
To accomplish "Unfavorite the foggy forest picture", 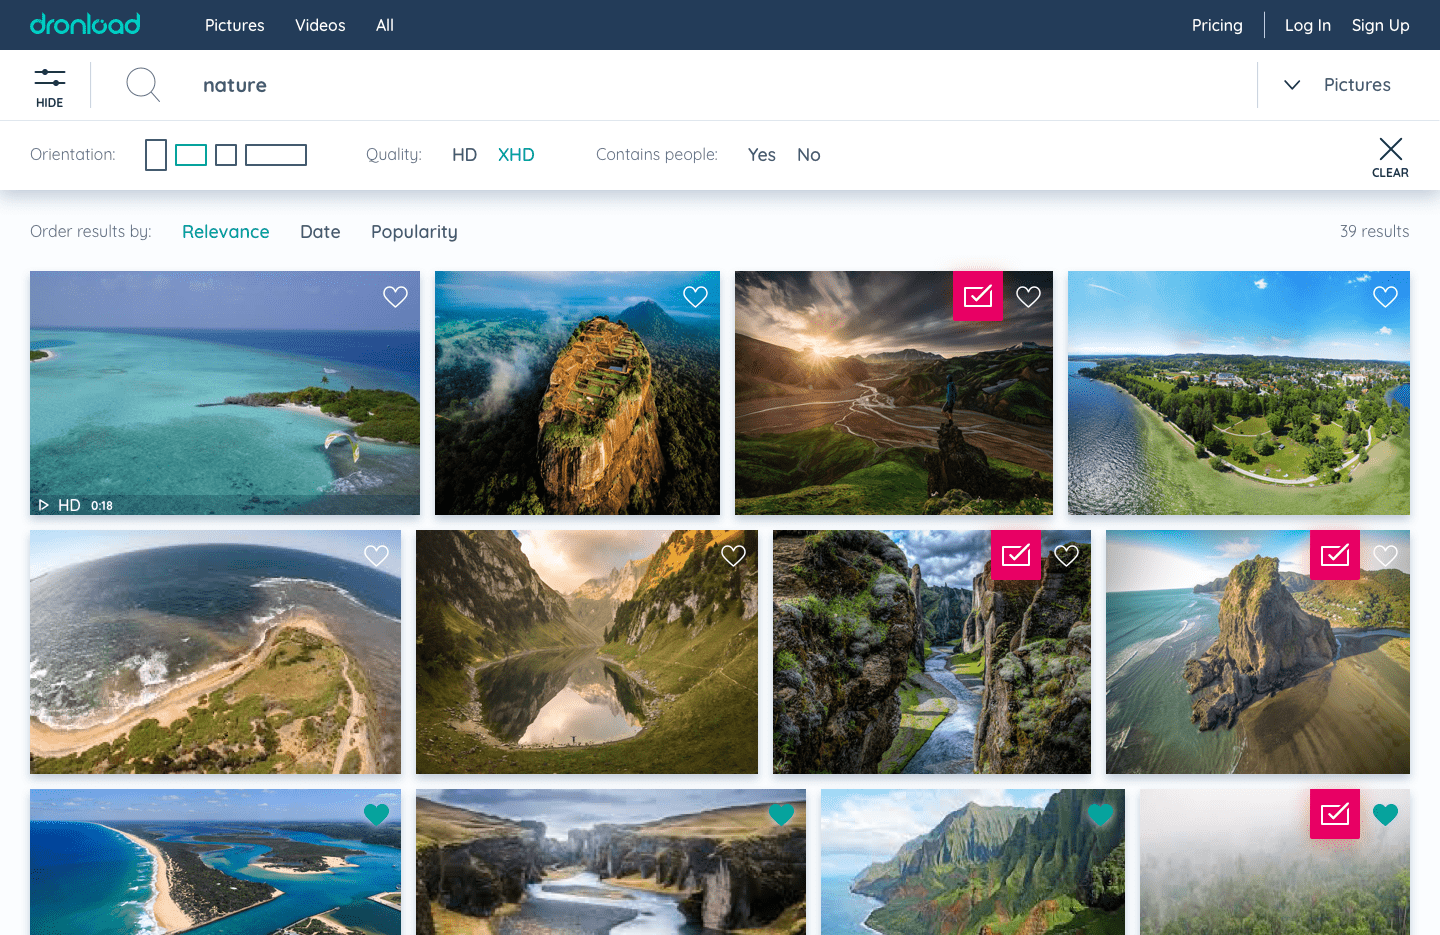I will tap(1386, 815).
